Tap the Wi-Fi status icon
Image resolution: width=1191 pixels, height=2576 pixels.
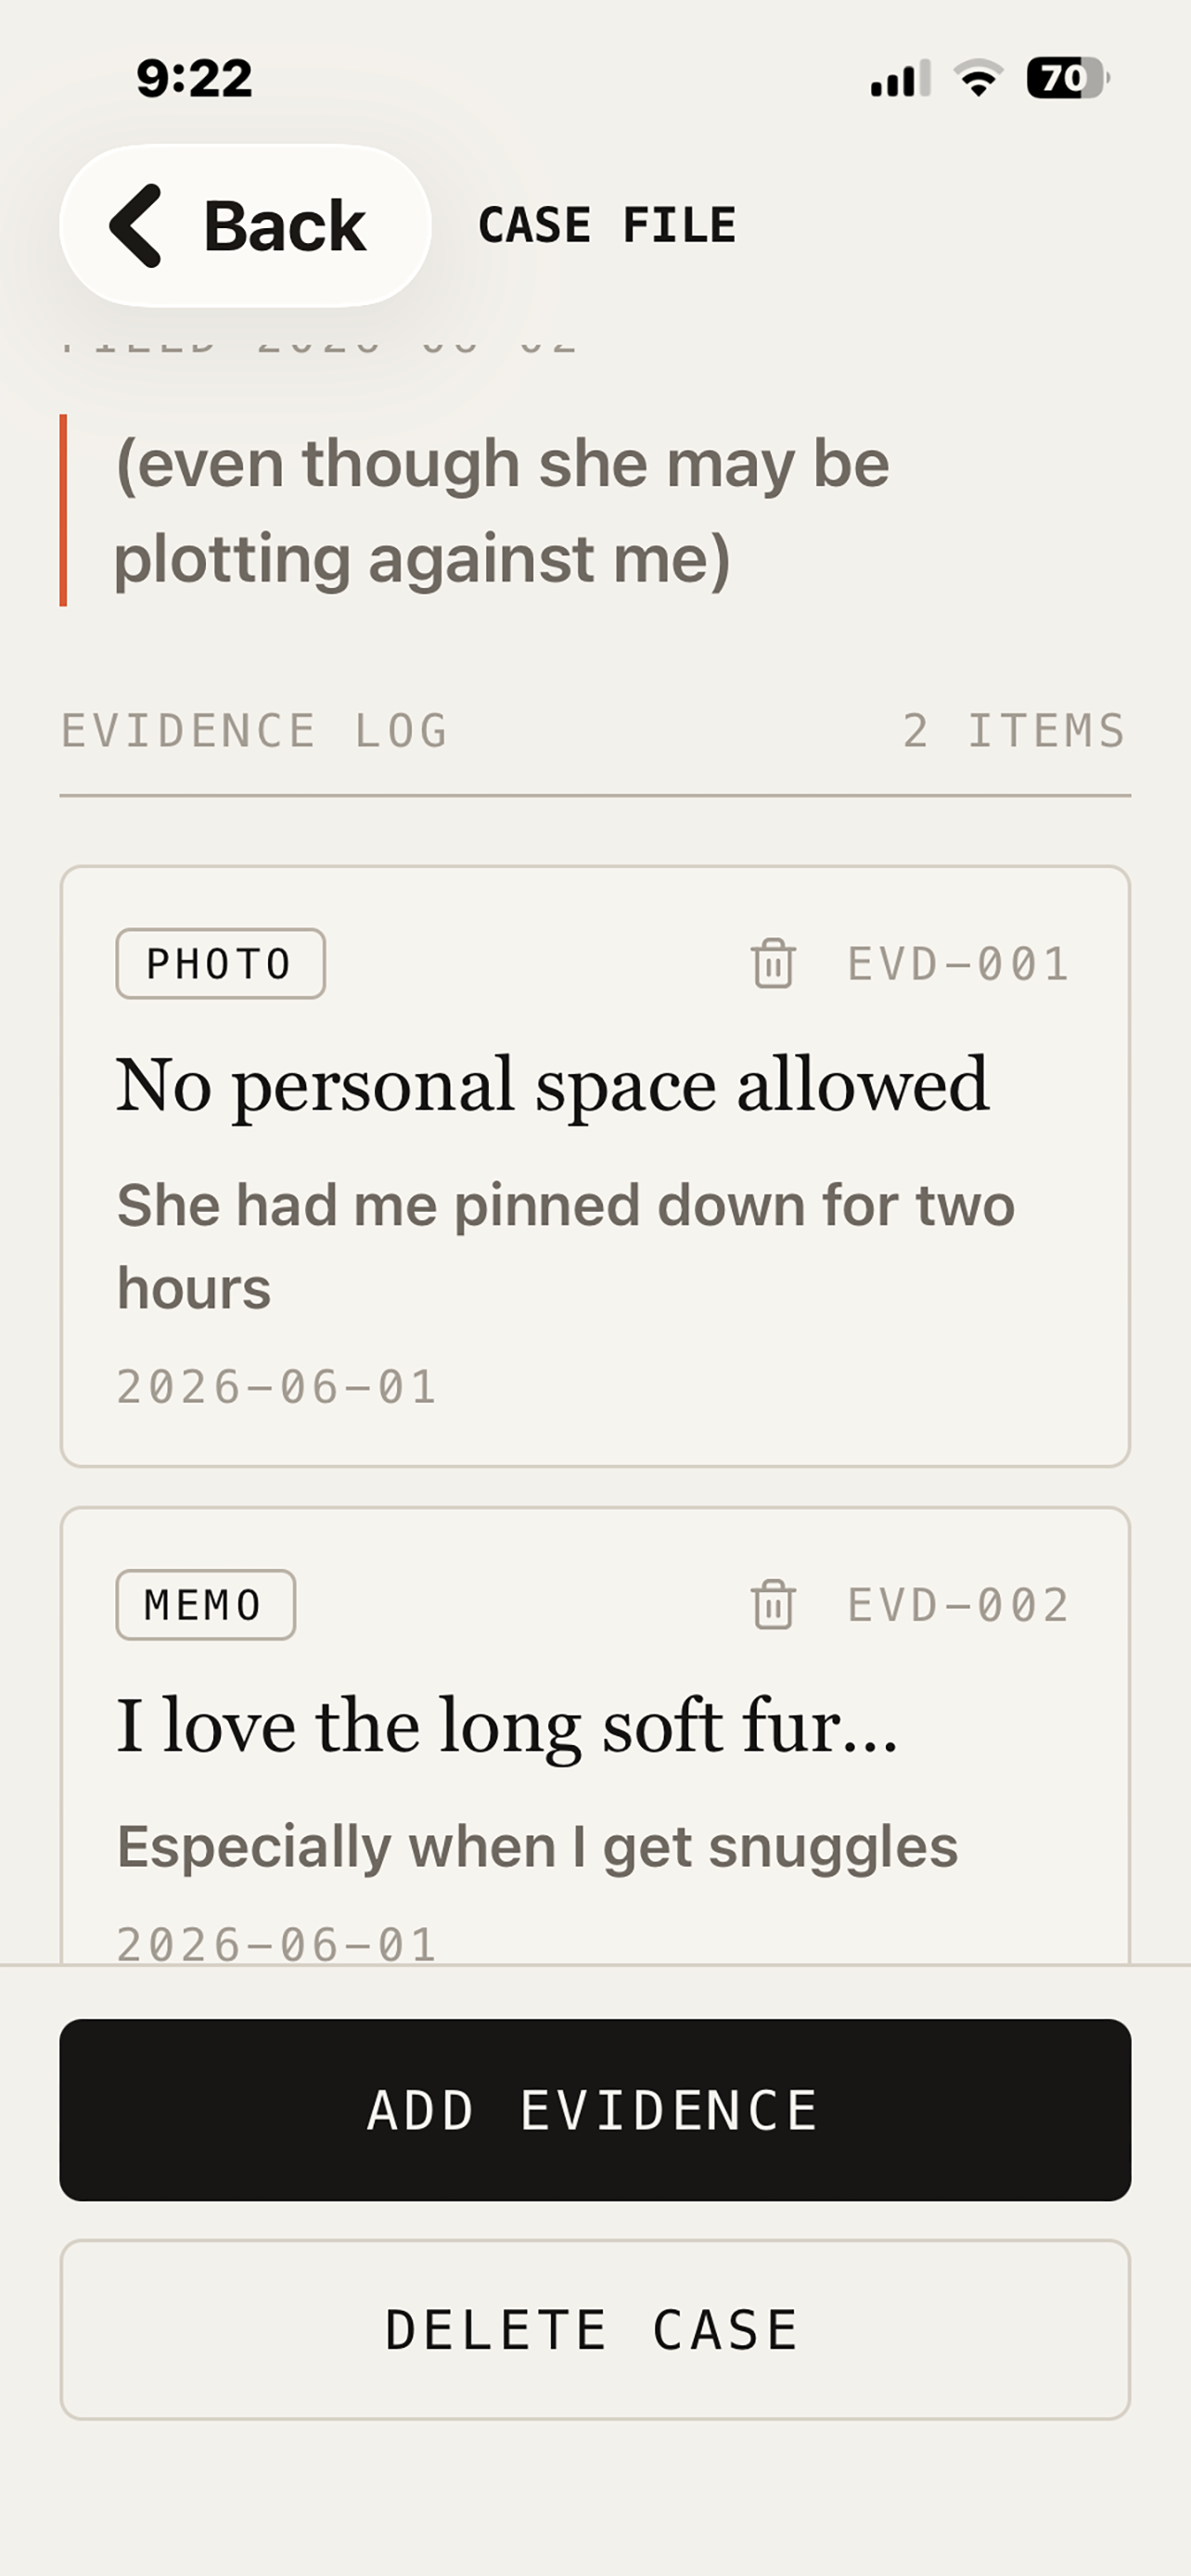click(978, 78)
